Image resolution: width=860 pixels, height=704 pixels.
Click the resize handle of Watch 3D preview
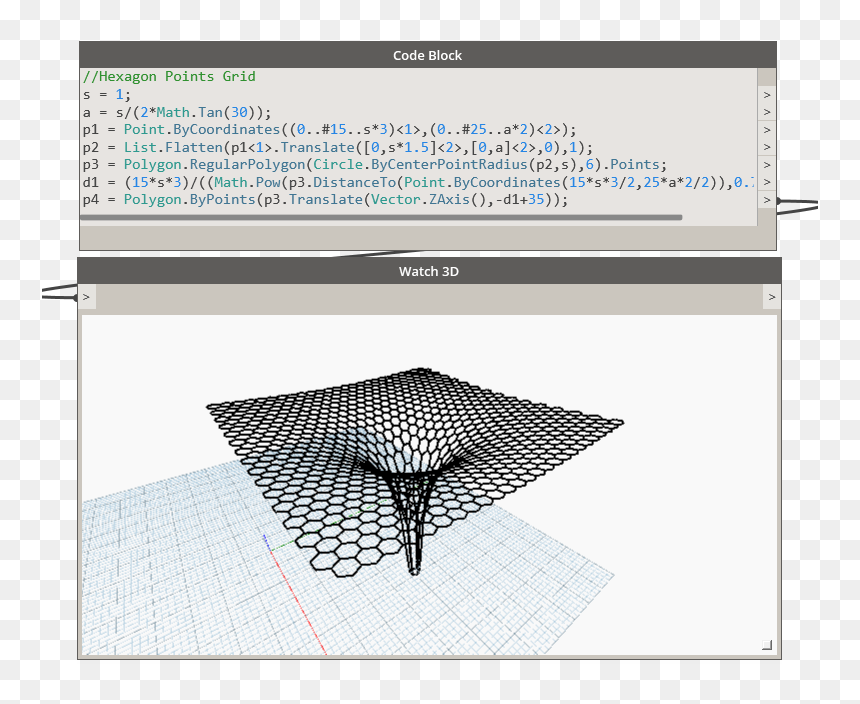(x=767, y=645)
